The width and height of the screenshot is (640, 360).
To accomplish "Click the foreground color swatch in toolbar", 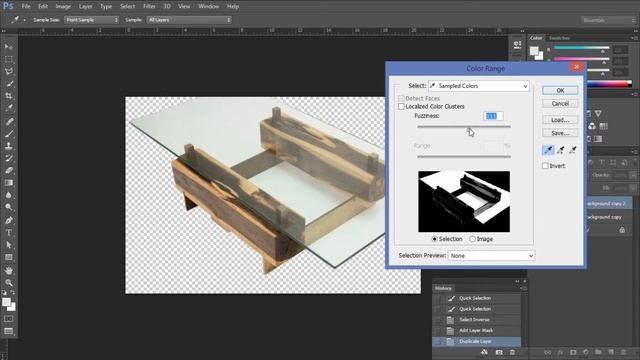I will 6,302.
